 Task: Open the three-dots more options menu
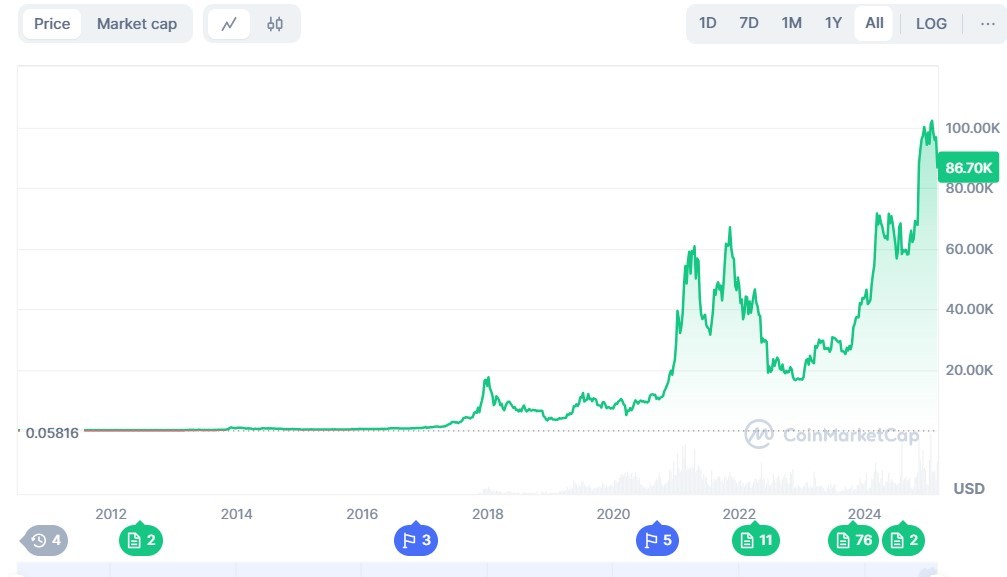tap(988, 24)
